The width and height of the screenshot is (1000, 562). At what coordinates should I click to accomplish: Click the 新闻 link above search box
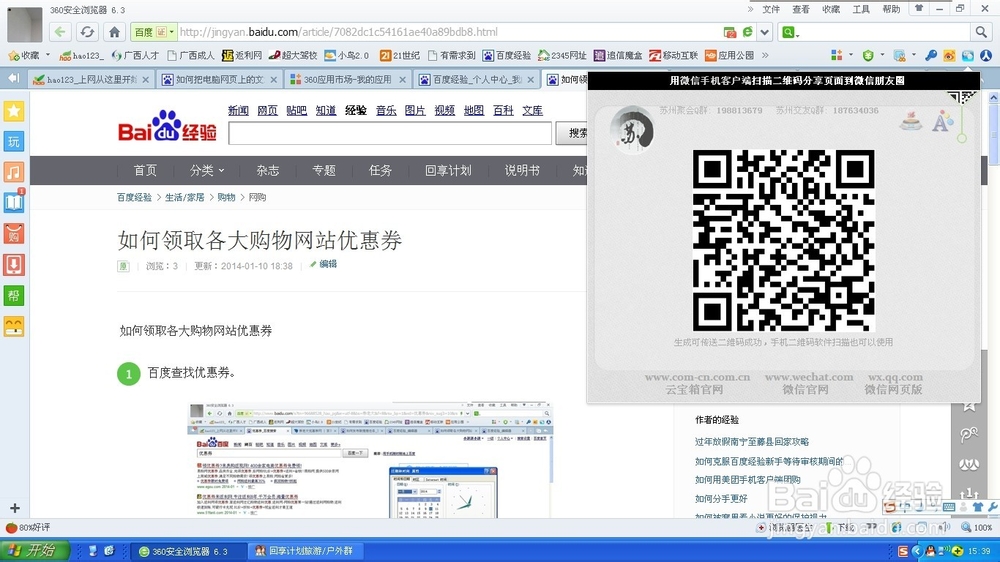pos(238,110)
